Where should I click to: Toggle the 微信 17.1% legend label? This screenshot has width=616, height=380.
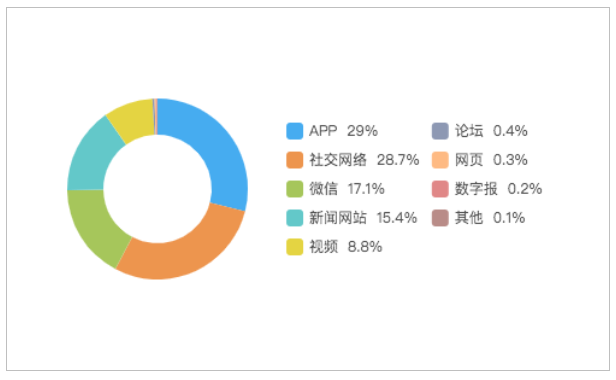coord(346,189)
